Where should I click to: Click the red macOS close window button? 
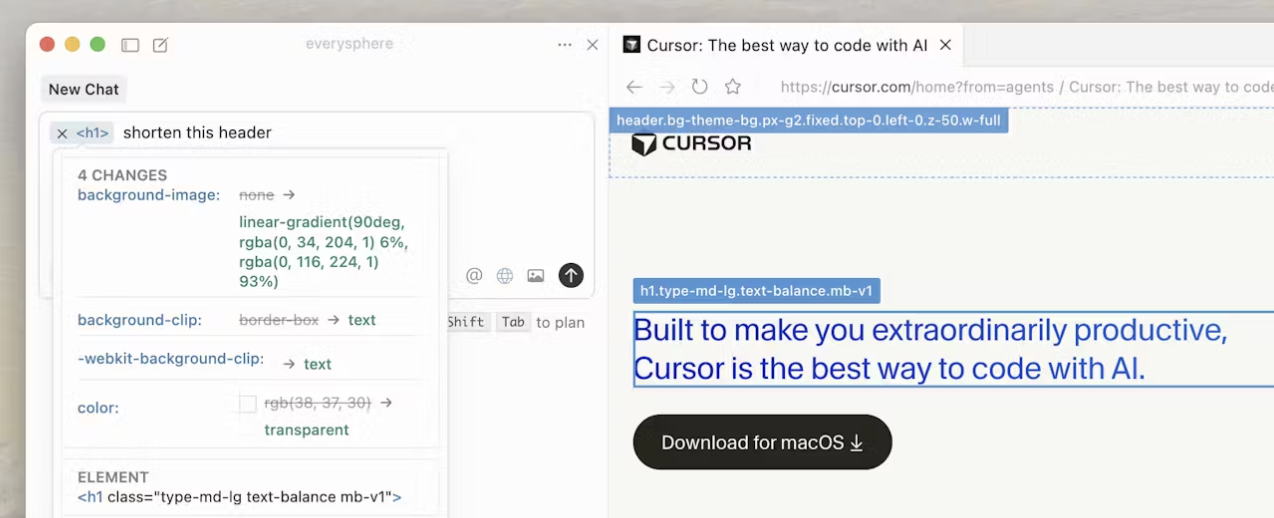tap(47, 44)
